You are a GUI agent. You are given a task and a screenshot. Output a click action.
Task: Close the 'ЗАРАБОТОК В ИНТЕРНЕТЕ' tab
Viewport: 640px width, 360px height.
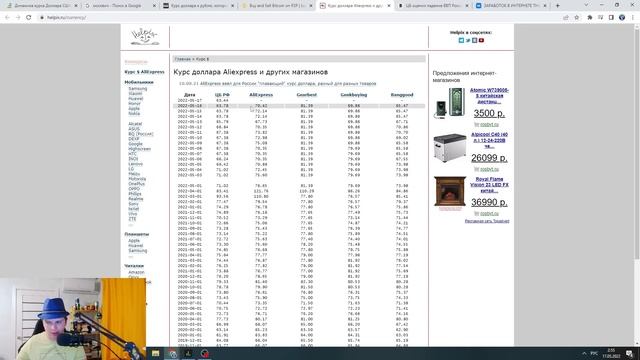pyautogui.click(x=545, y=6)
